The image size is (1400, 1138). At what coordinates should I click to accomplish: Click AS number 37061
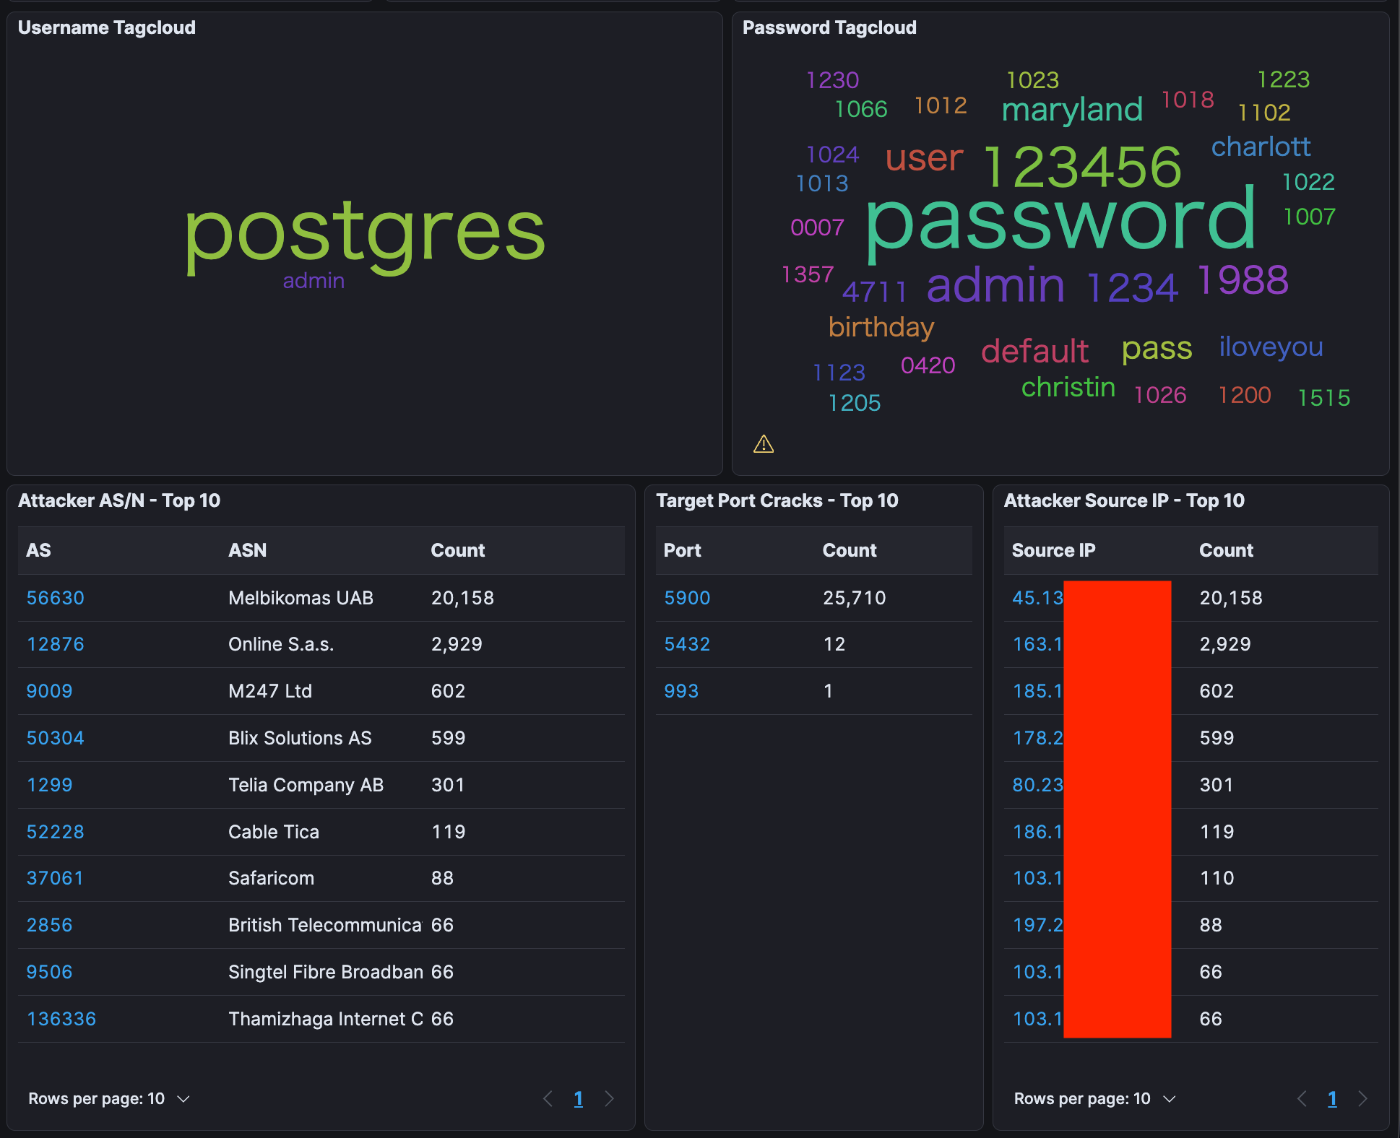pos(55,878)
